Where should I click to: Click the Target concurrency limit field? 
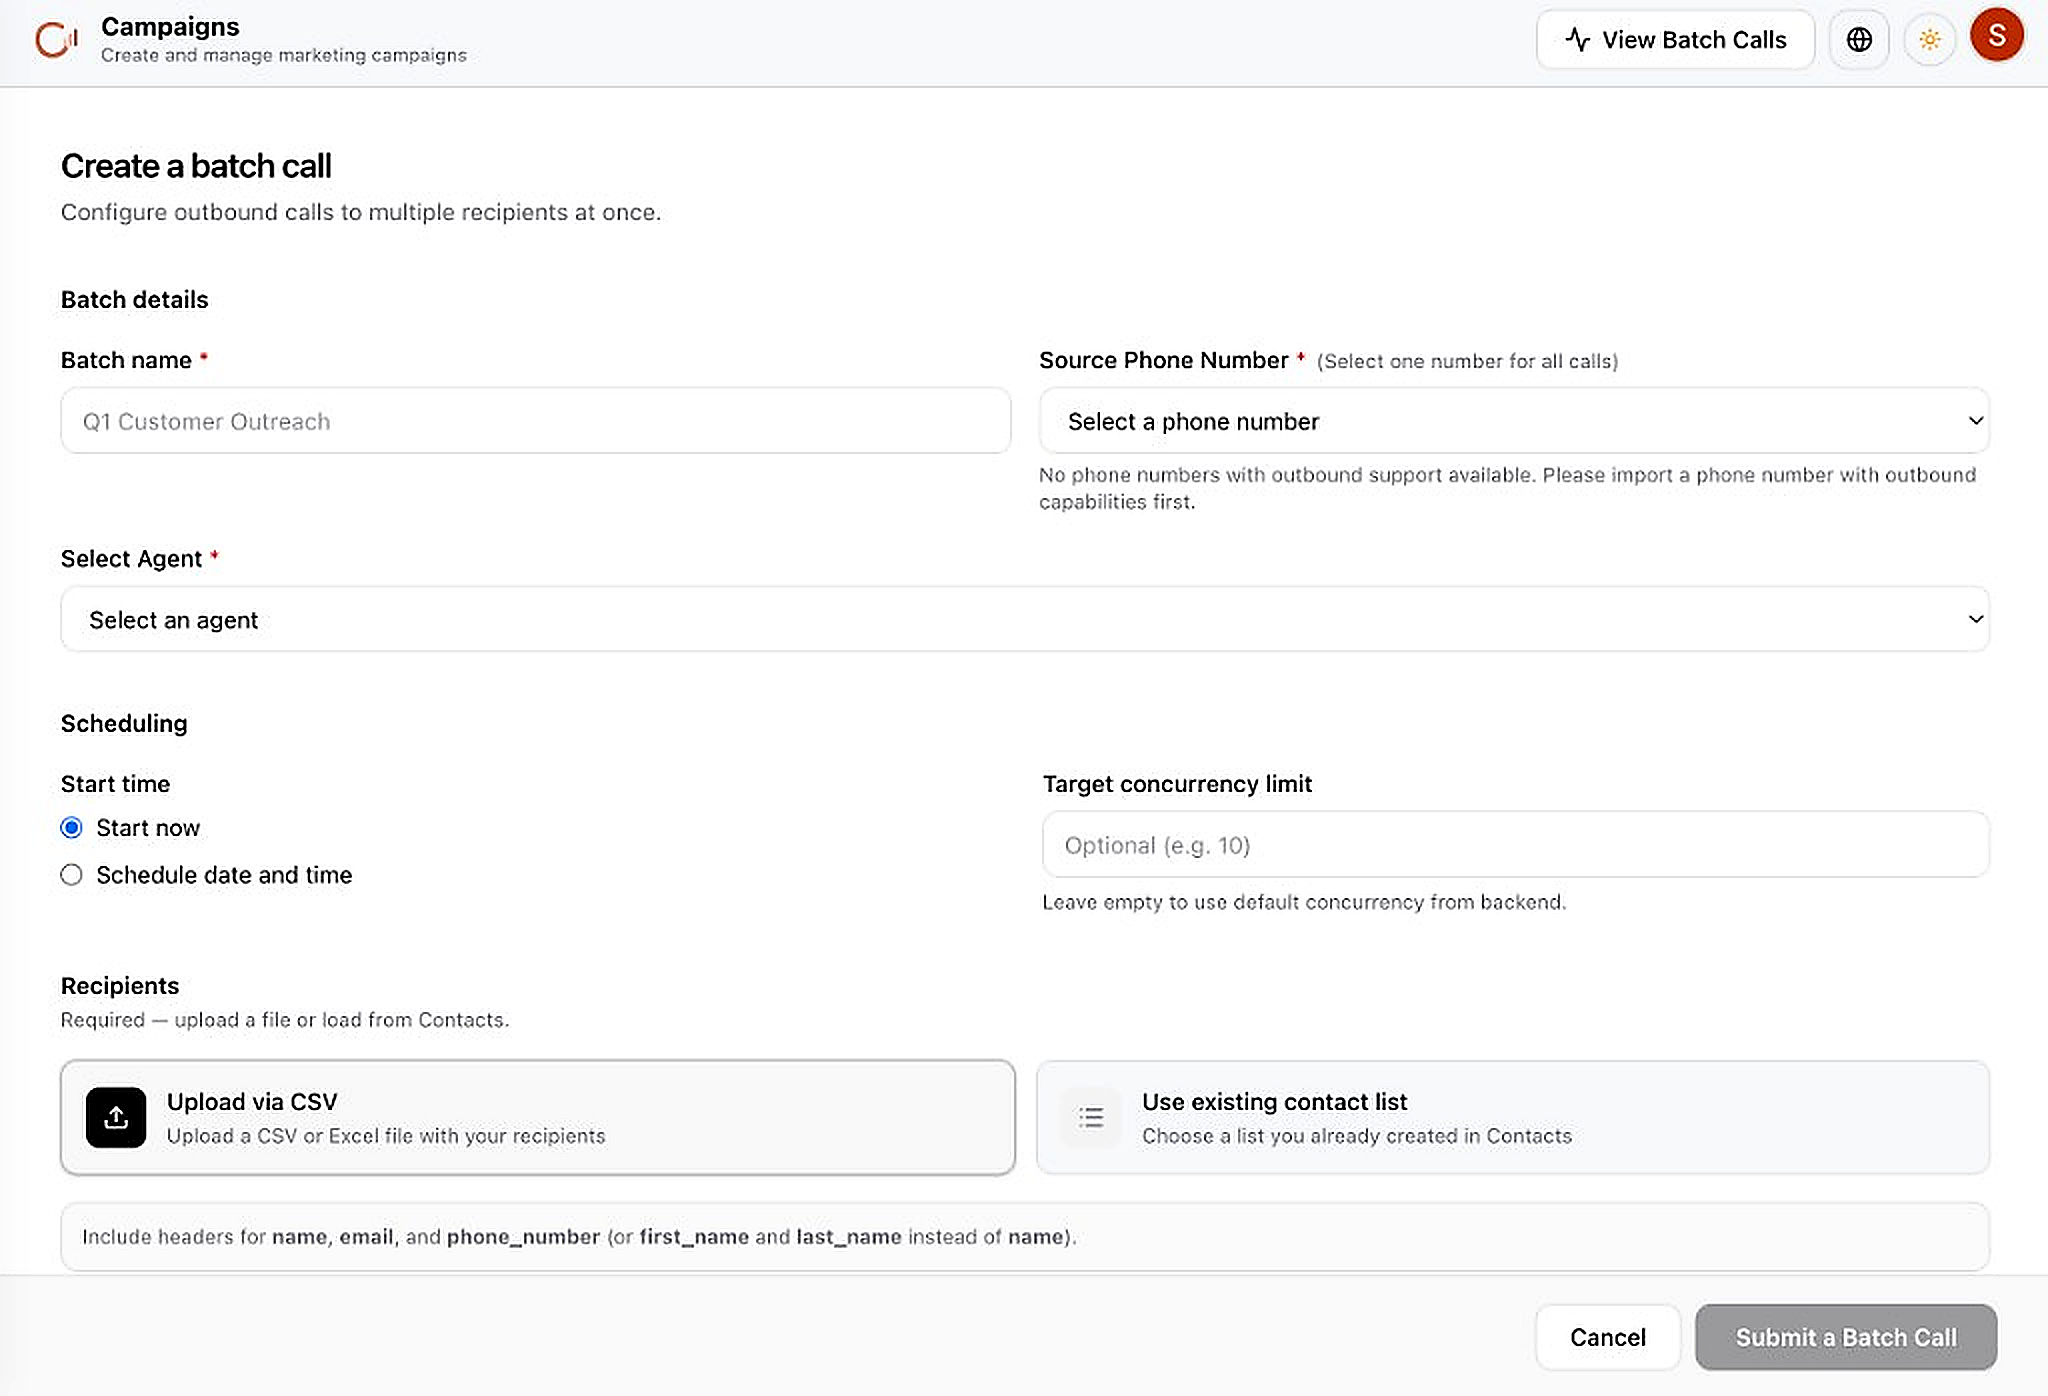[x=1515, y=845]
